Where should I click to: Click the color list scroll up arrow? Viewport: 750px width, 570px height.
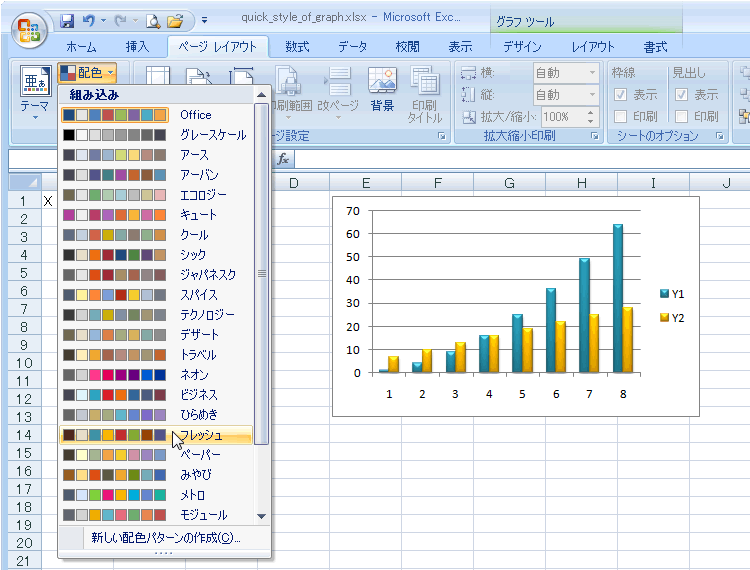tap(261, 95)
